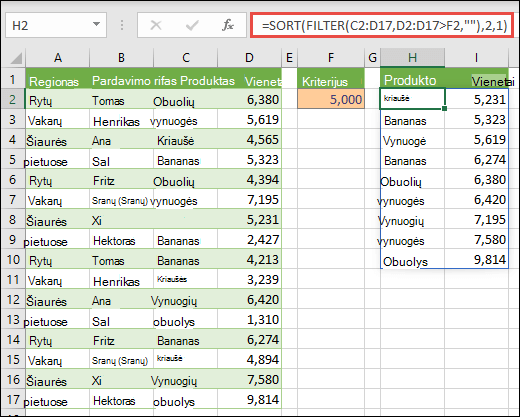The height and width of the screenshot is (417, 520).
Task: Click the Cancel X icon in formula bar
Action: click(156, 25)
